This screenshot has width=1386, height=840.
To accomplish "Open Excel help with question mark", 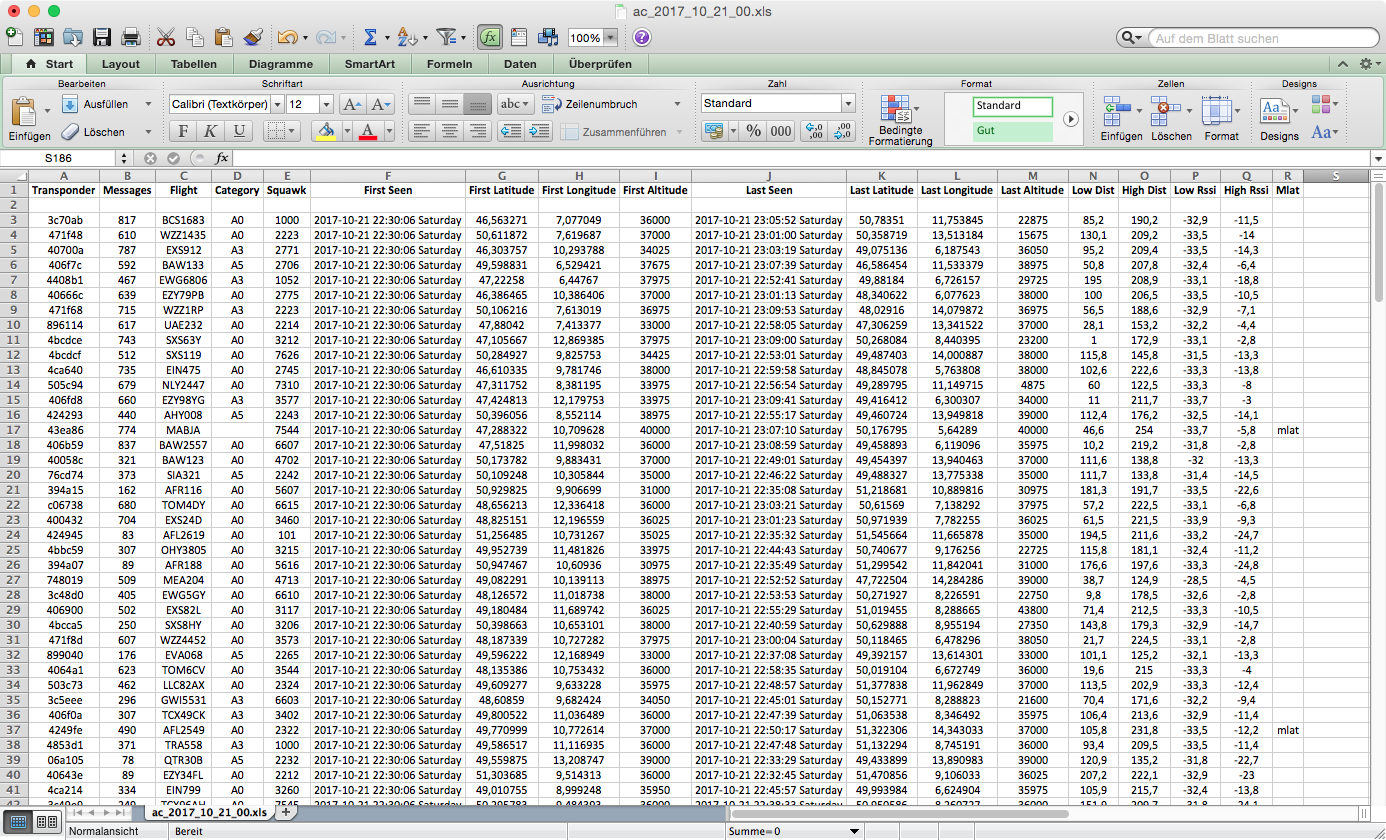I will click(x=642, y=37).
